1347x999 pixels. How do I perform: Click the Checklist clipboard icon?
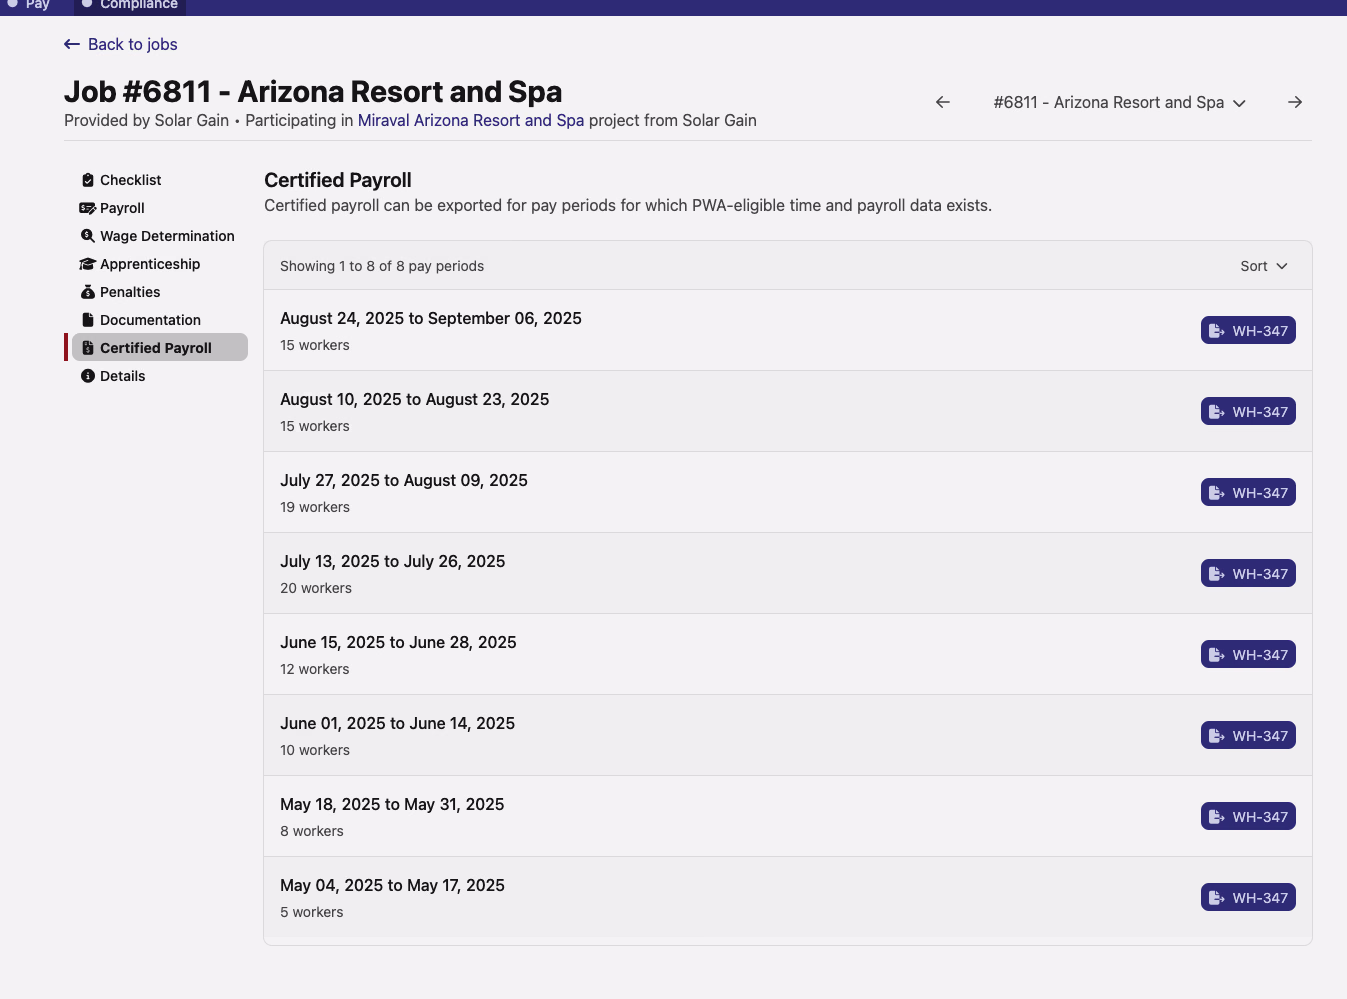click(x=88, y=180)
